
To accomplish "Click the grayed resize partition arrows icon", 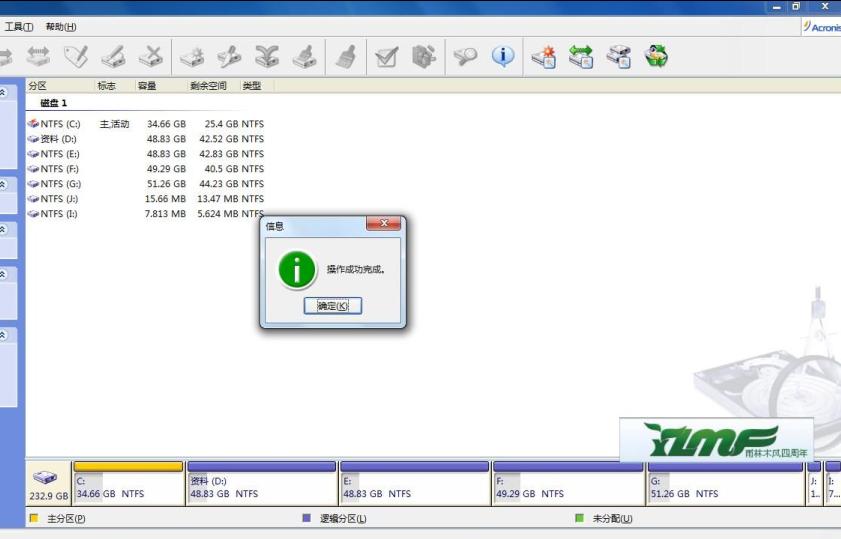I will click(x=38, y=56).
